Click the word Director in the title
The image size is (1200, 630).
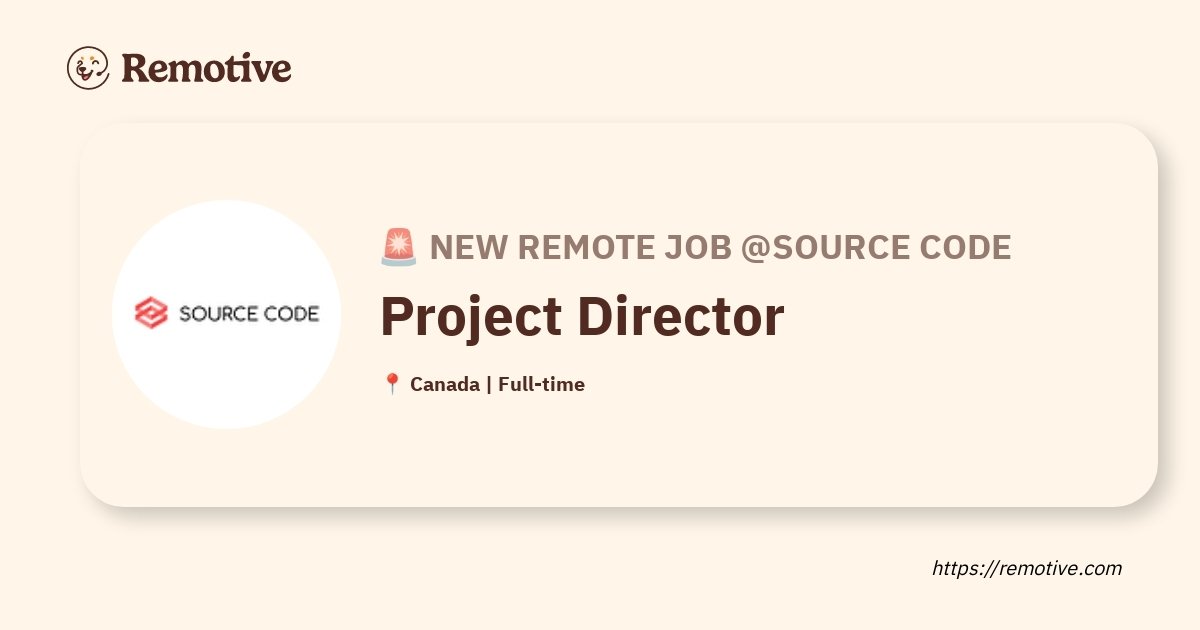pyautogui.click(x=682, y=318)
